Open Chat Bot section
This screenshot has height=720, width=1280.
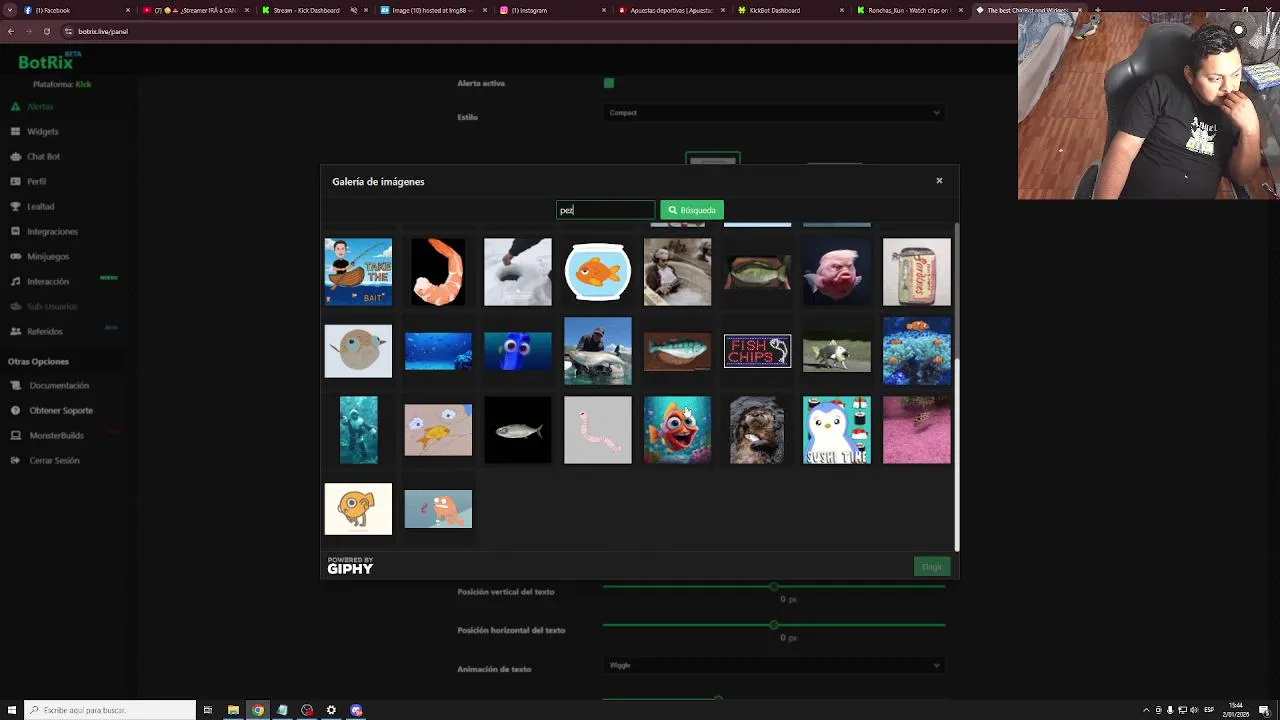point(43,156)
